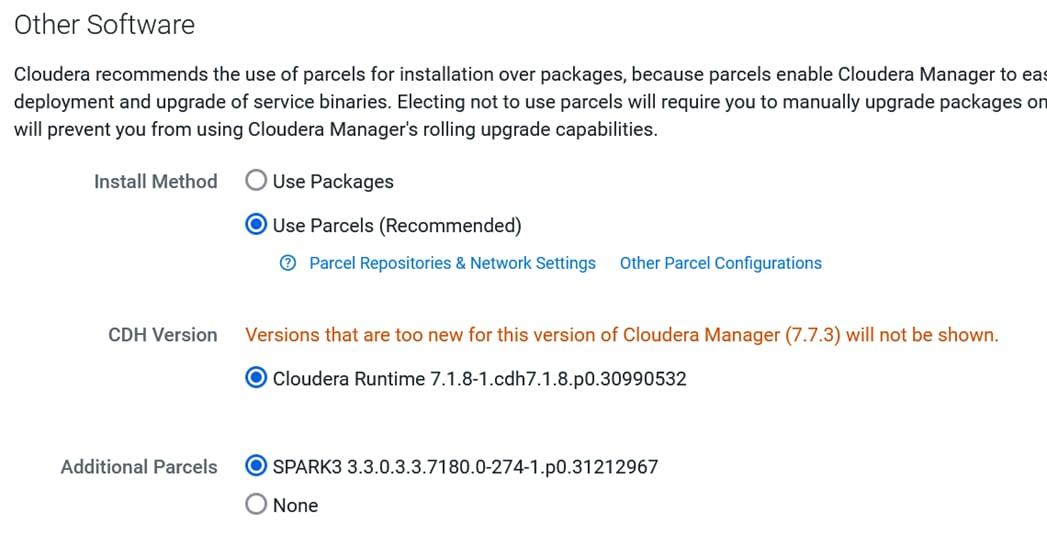Image resolution: width=1047 pixels, height=557 pixels.
Task: Click the SPARK3 3.3.0.3.3.7180.0-274 parcel label
Action: pyautogui.click(x=465, y=466)
